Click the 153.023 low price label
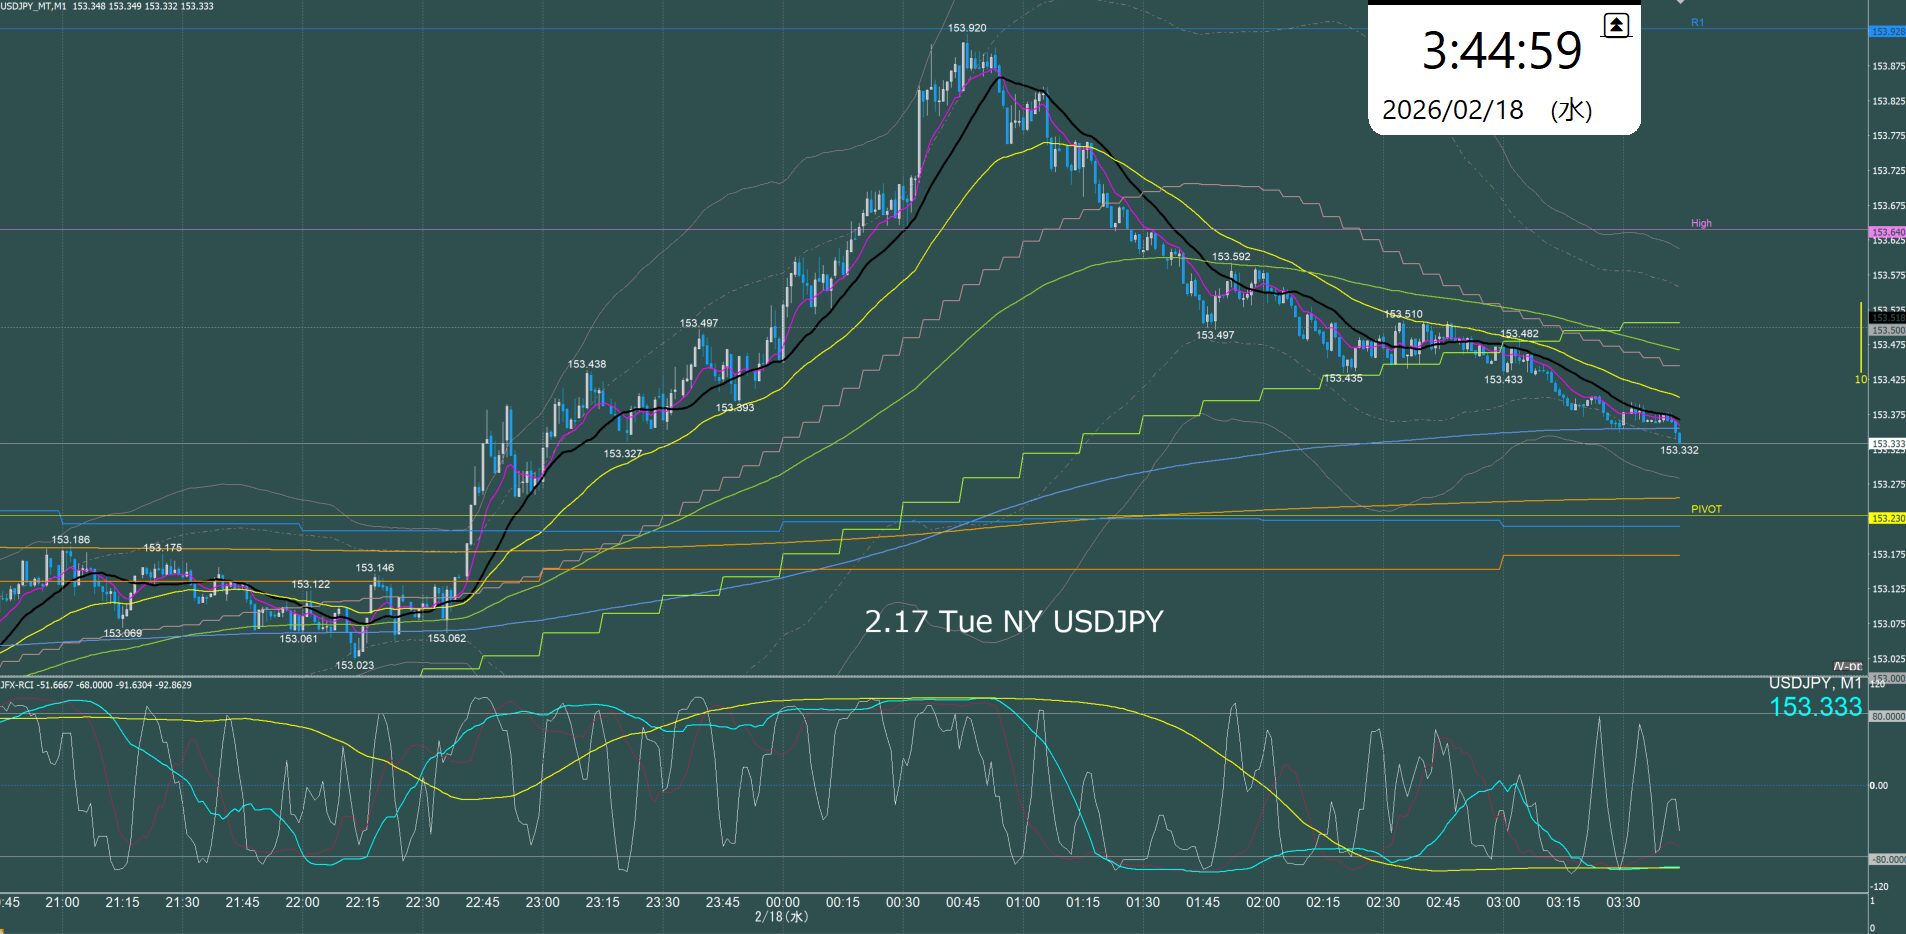This screenshot has height=934, width=1906. (354, 665)
